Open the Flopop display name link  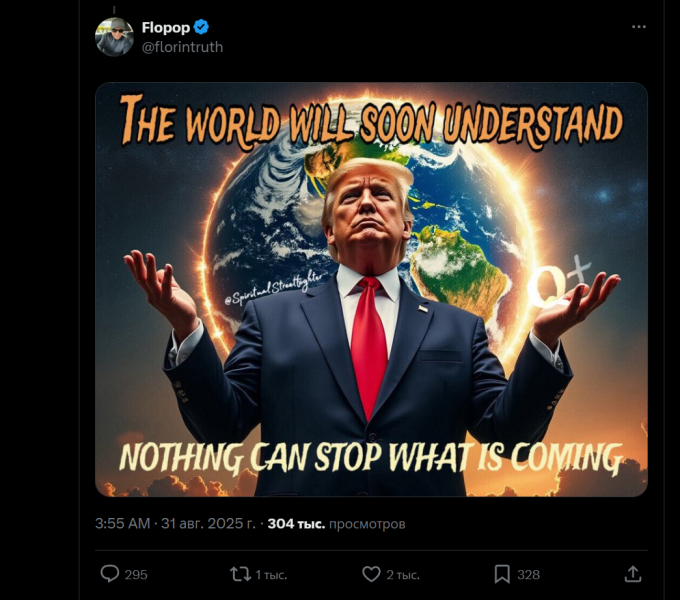pos(166,27)
